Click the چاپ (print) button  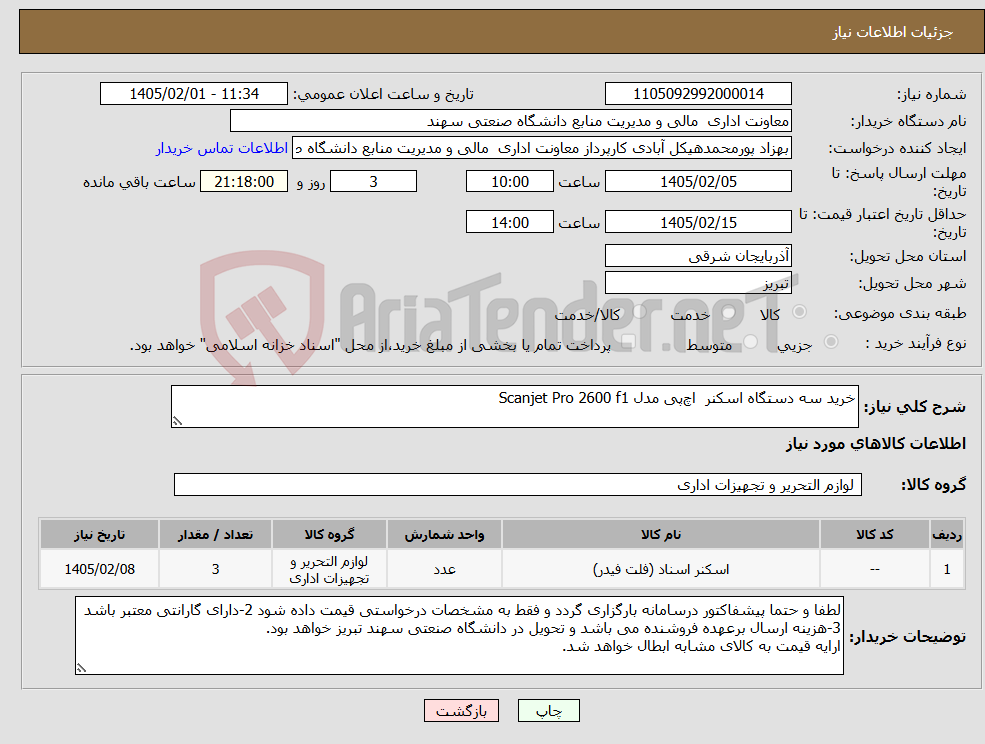click(548, 711)
